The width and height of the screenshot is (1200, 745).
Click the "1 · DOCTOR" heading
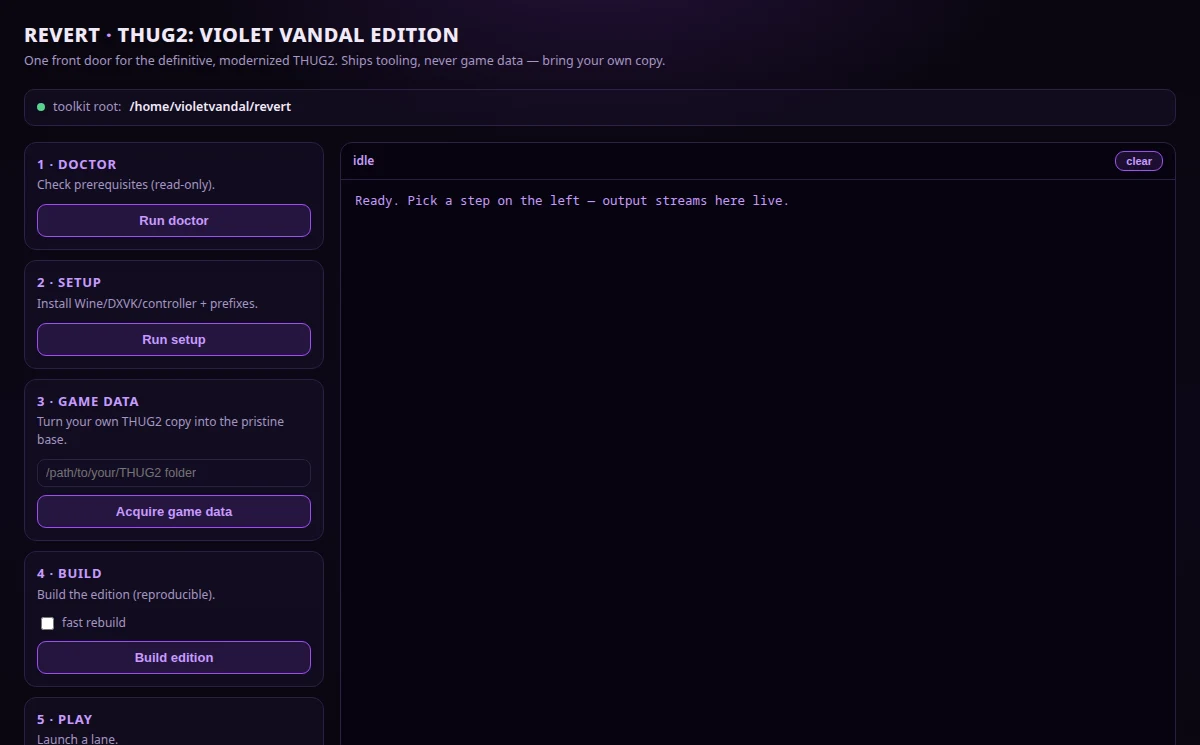(x=77, y=164)
